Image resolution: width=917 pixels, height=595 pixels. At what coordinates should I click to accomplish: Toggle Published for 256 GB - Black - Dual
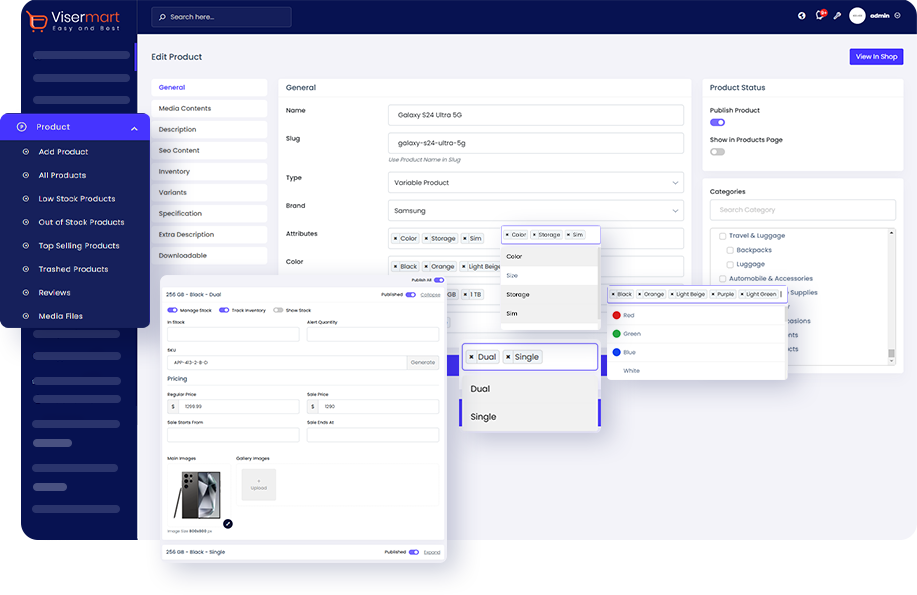(x=411, y=295)
